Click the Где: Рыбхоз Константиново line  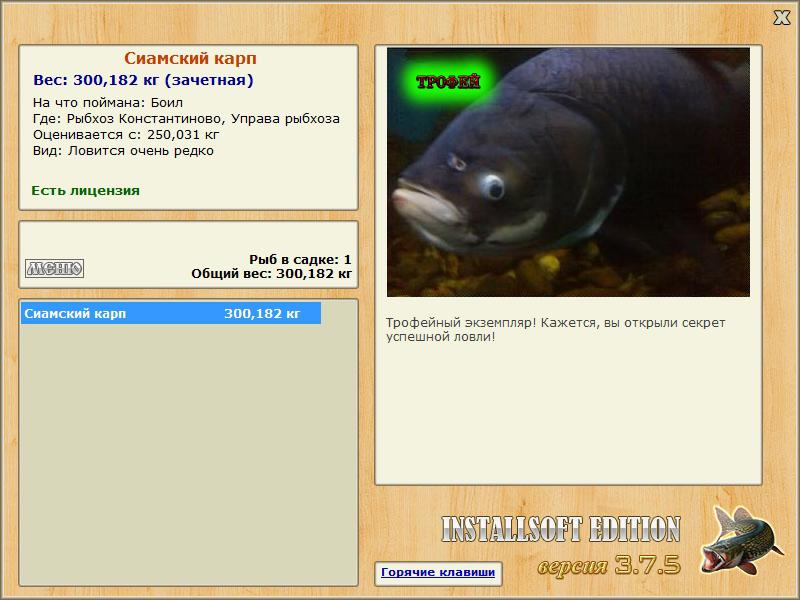pyautogui.click(x=186, y=119)
